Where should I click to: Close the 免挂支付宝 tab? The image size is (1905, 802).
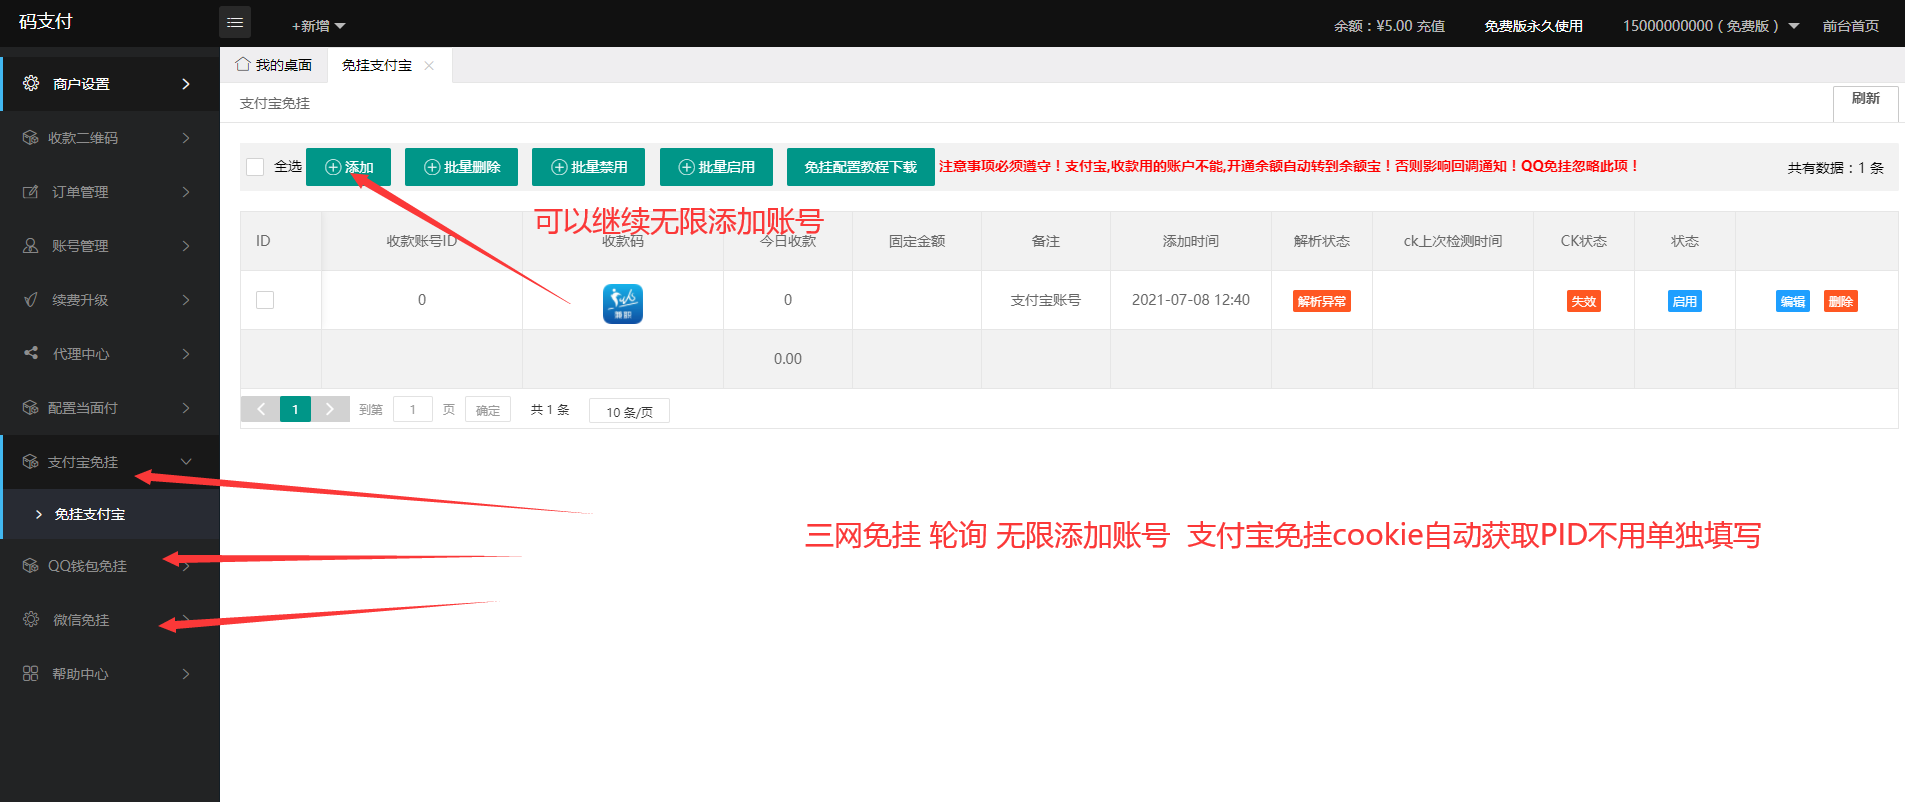click(429, 65)
